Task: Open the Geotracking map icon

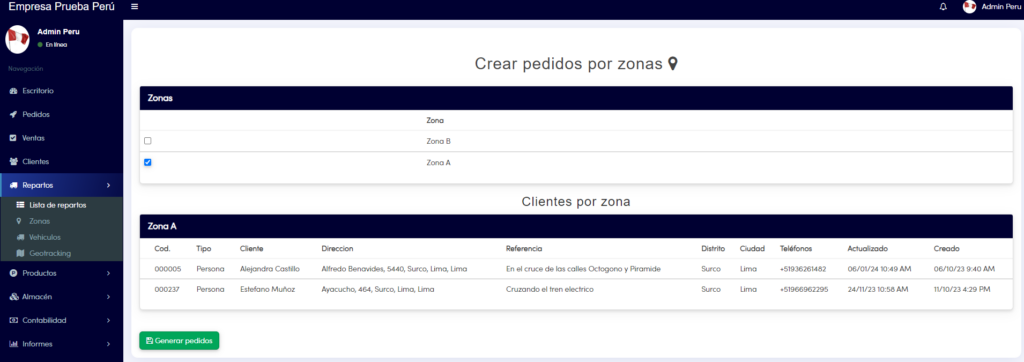Action: point(20,253)
